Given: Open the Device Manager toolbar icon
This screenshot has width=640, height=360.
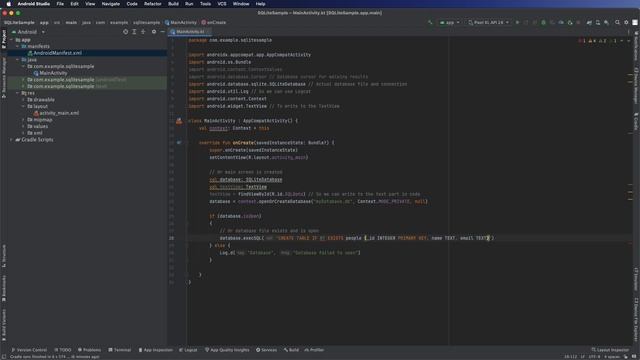Looking at the screenshot, I should click(598, 22).
